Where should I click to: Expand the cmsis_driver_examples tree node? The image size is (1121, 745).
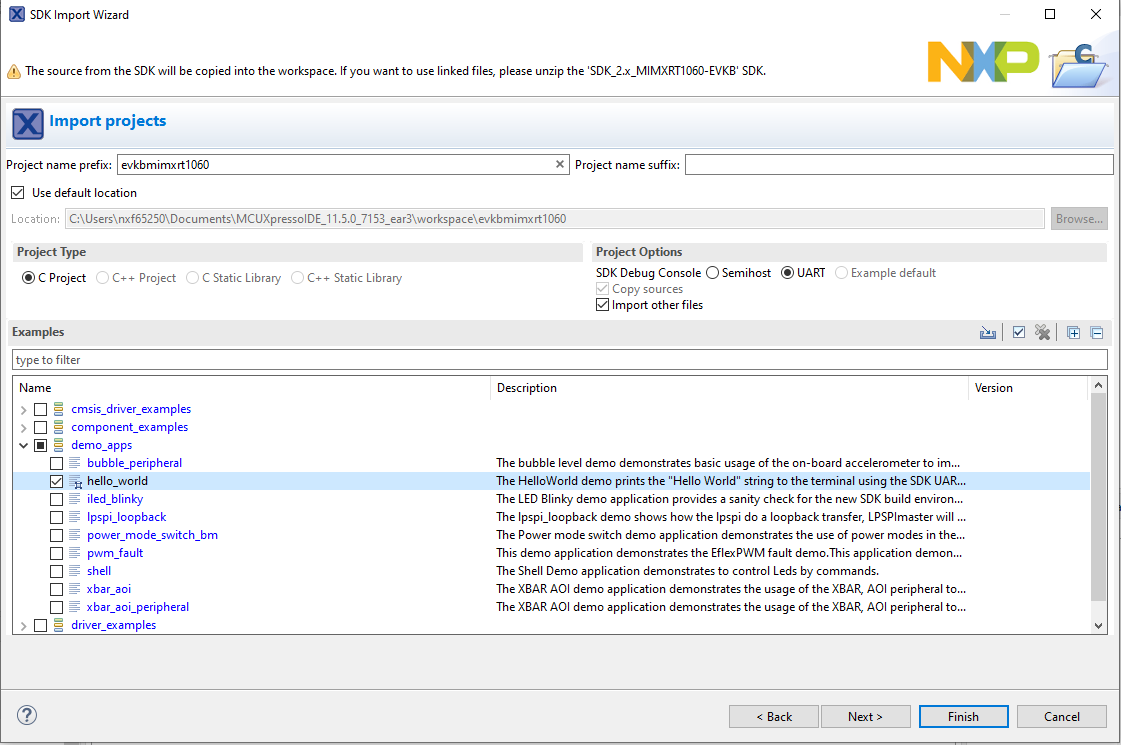click(x=24, y=409)
